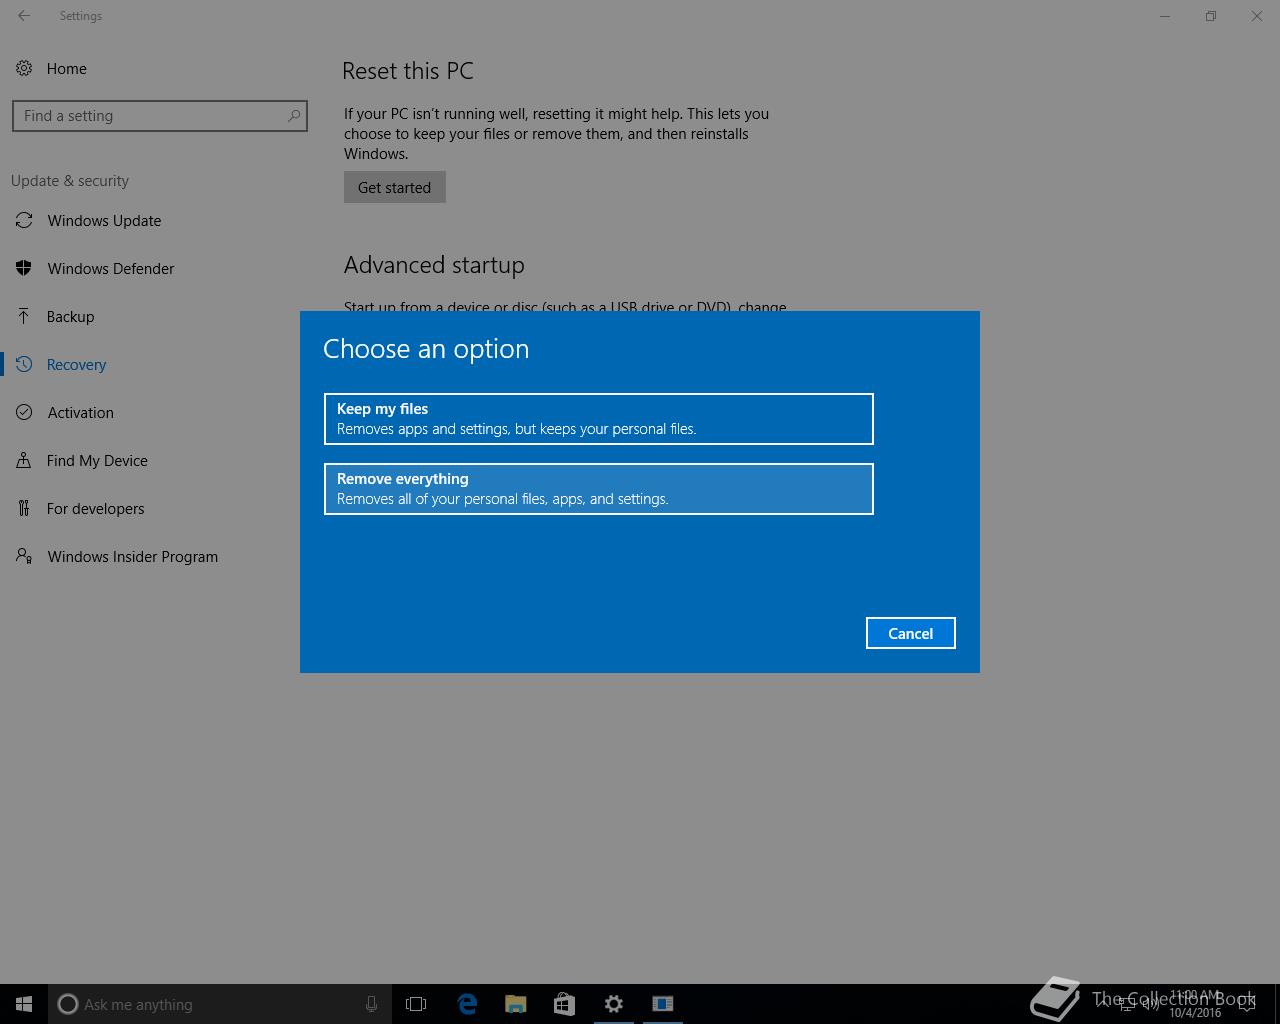Open Activation settings
This screenshot has height=1024, width=1280.
[80, 413]
